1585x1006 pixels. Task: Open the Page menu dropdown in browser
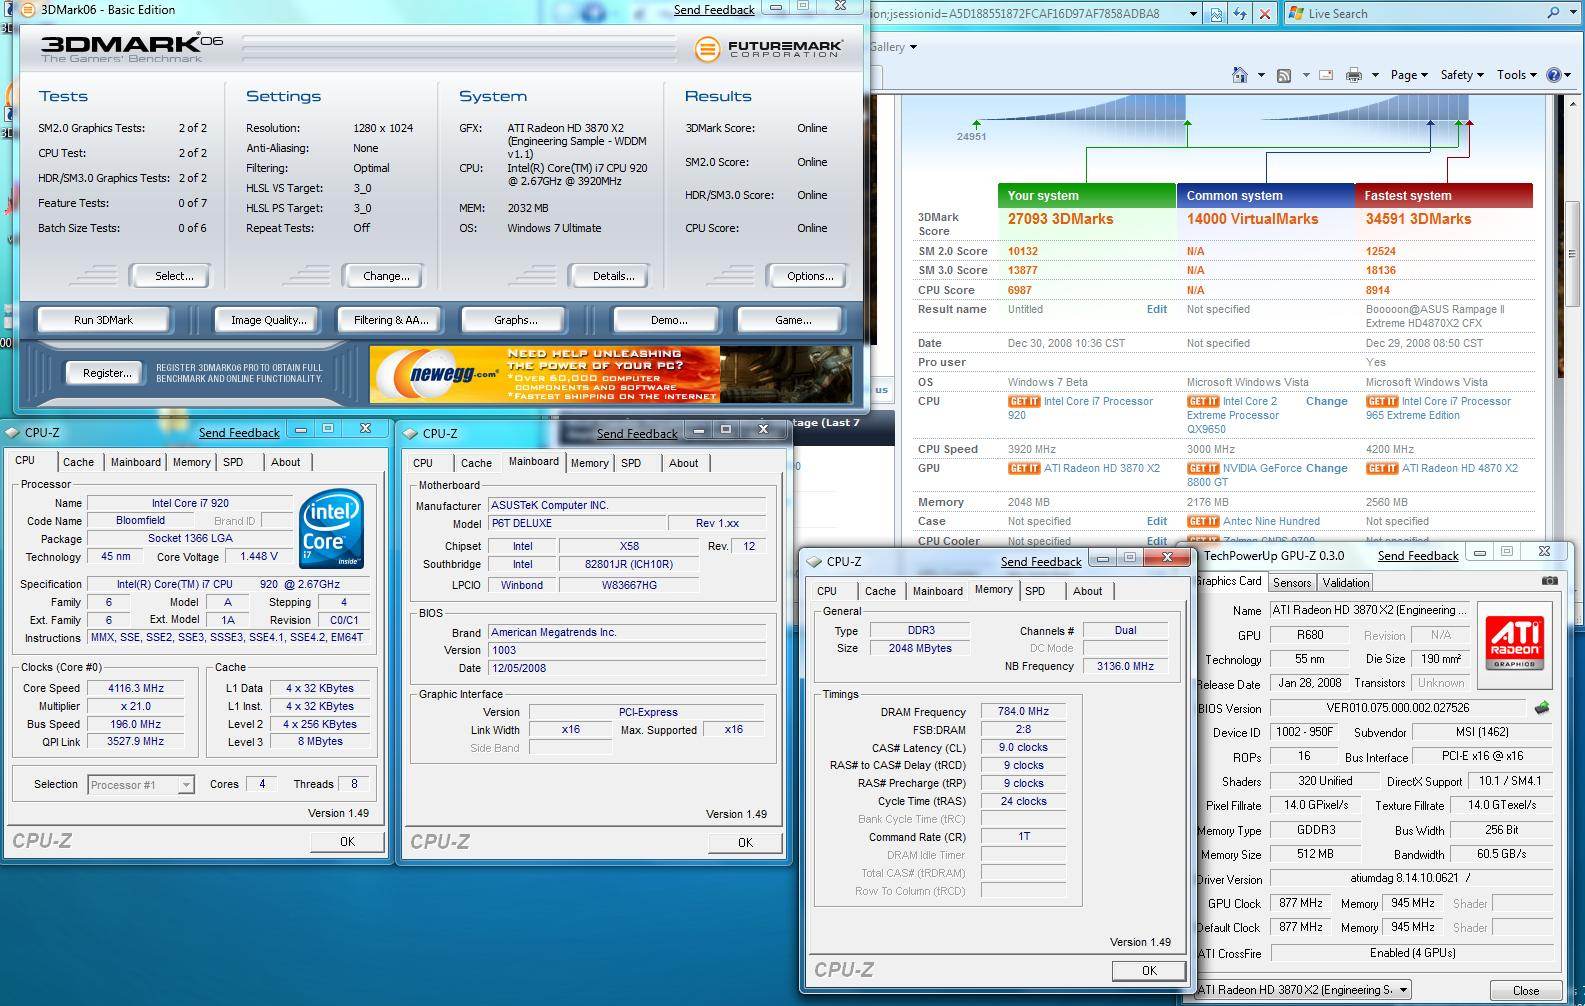click(1409, 75)
